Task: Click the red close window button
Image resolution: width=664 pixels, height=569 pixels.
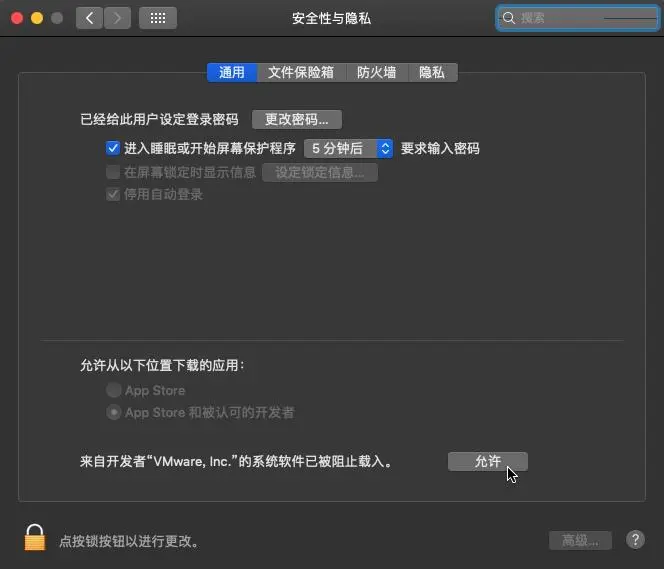Action: [x=17, y=18]
